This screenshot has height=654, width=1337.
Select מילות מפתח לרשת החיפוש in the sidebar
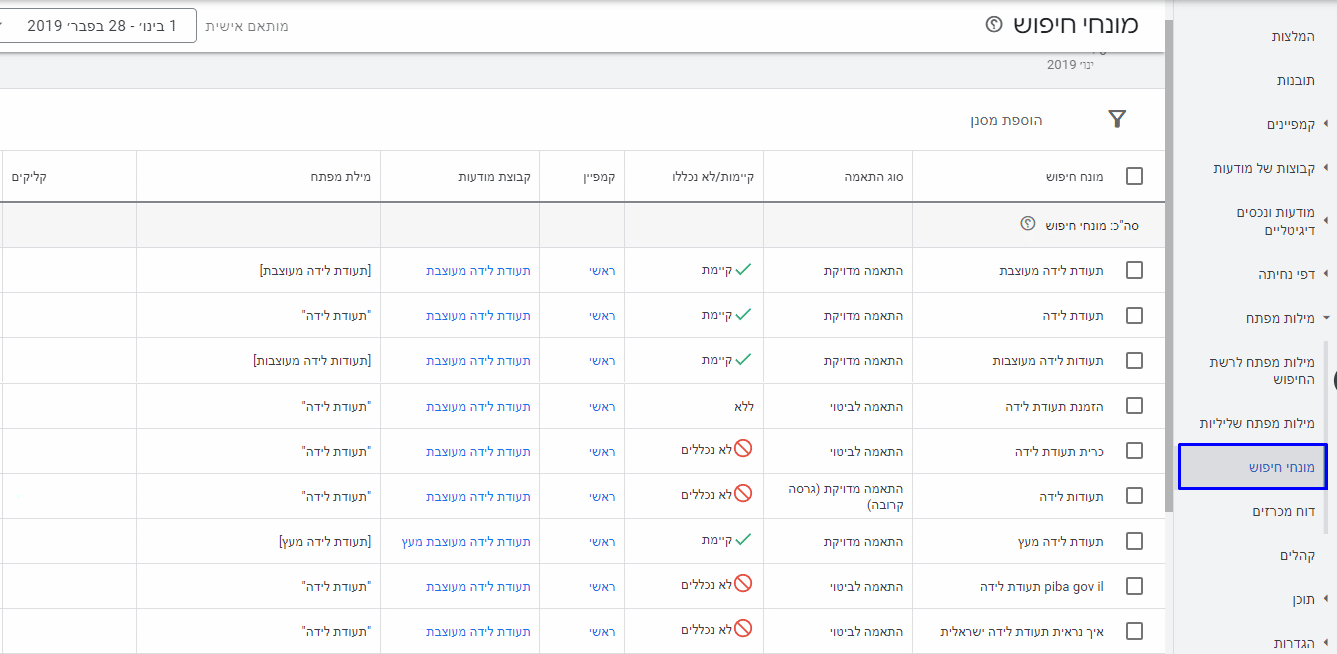[1262, 370]
